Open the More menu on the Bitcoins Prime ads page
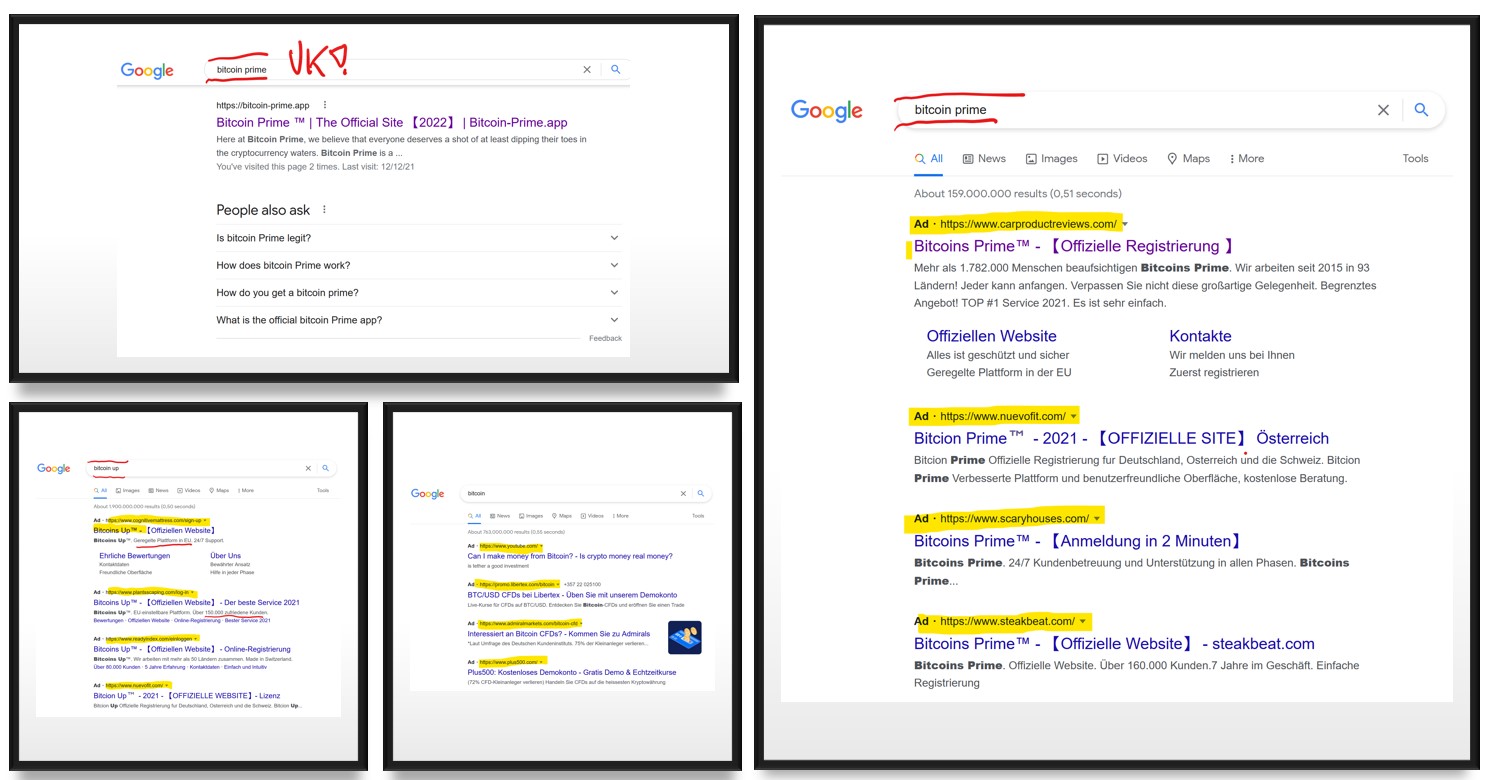The width and height of the screenshot is (1490, 780). (1246, 158)
